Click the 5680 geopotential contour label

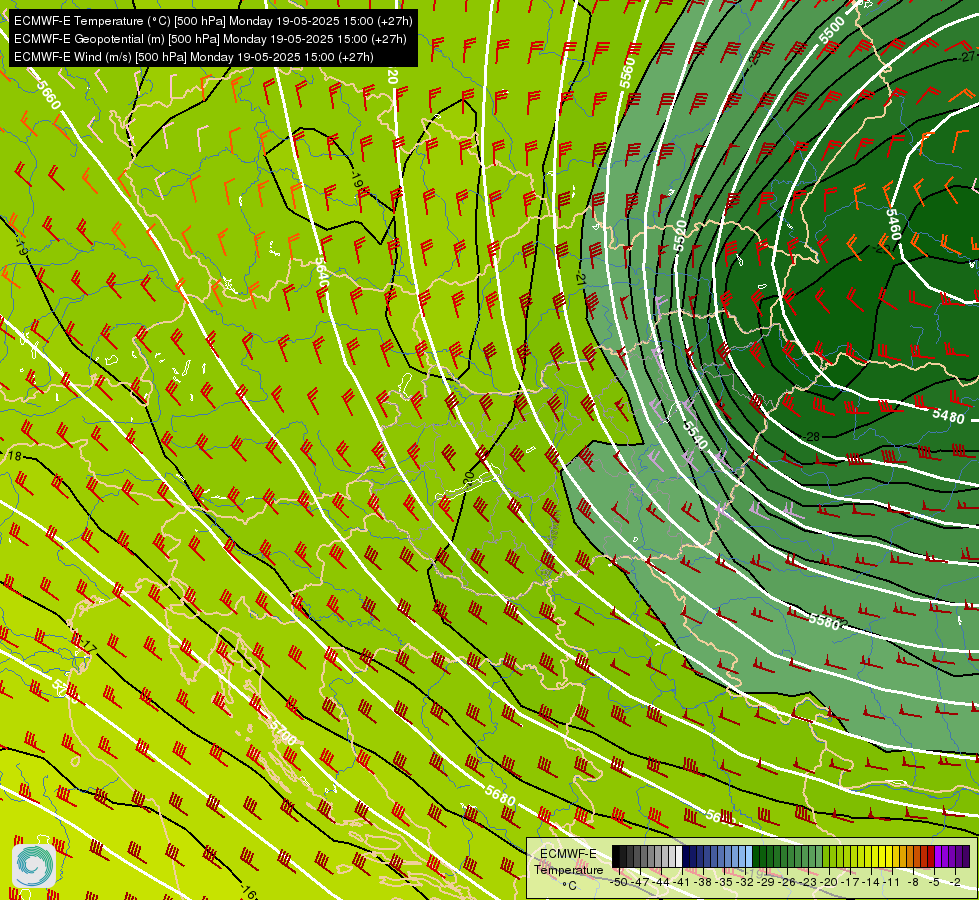click(500, 796)
